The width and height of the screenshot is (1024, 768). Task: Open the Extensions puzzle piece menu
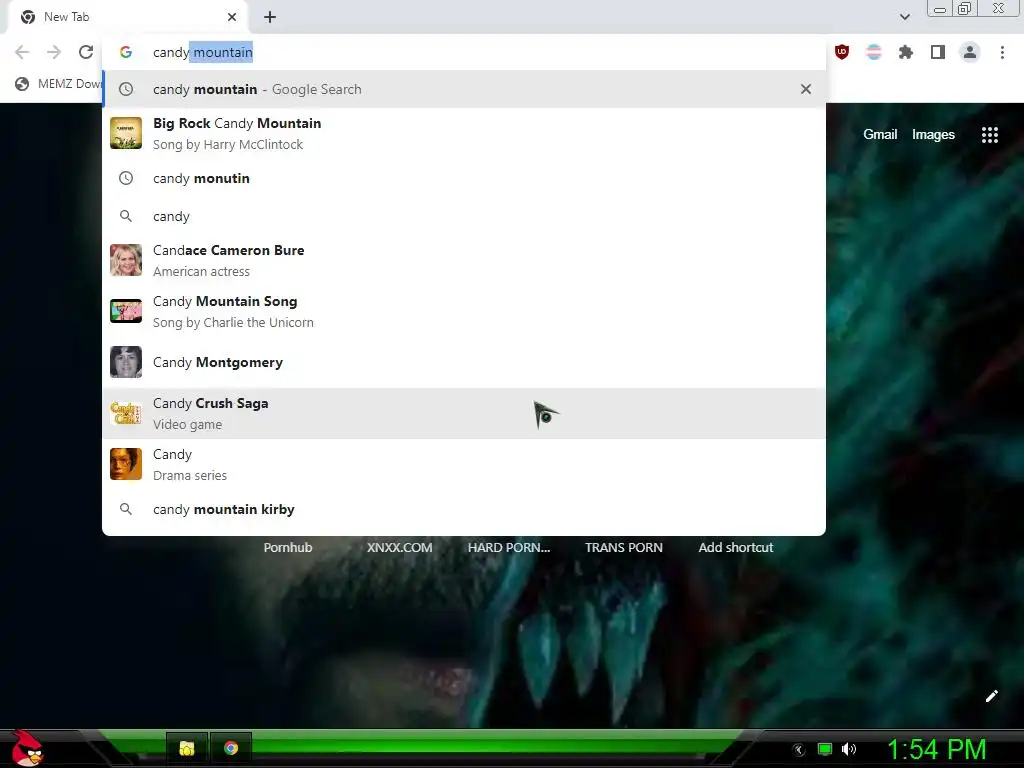click(906, 52)
